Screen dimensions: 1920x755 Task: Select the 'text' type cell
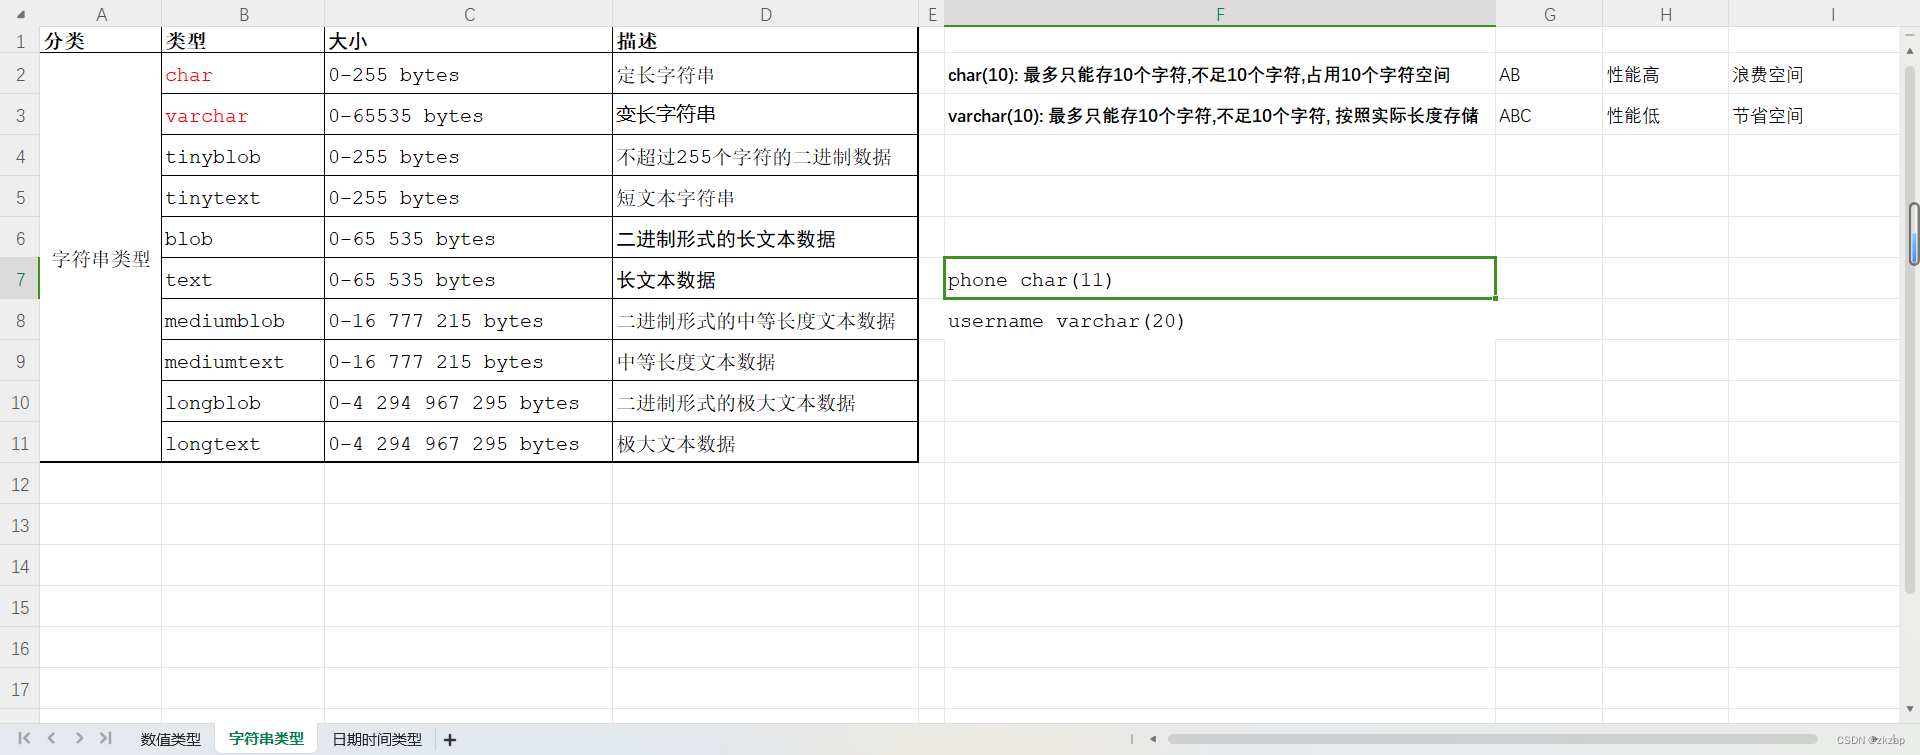tap(243, 279)
